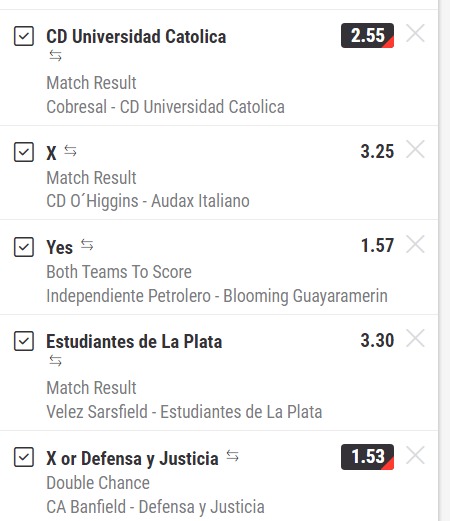This screenshot has width=450, height=521.
Task: Remove the CD O'Higgins draw selection
Action: pyautogui.click(x=415, y=149)
